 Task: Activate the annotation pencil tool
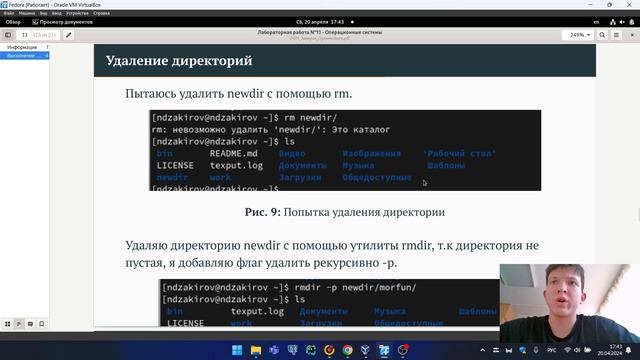[69, 35]
